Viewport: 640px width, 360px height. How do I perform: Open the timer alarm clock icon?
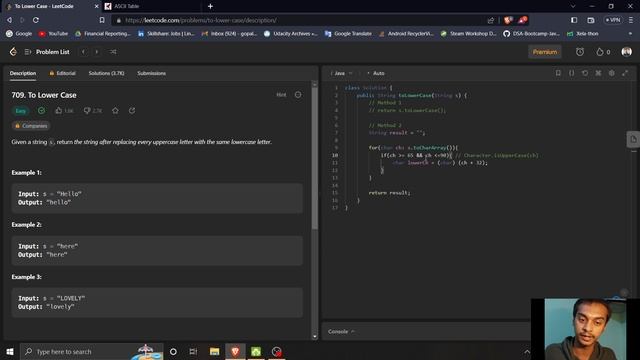click(580, 52)
